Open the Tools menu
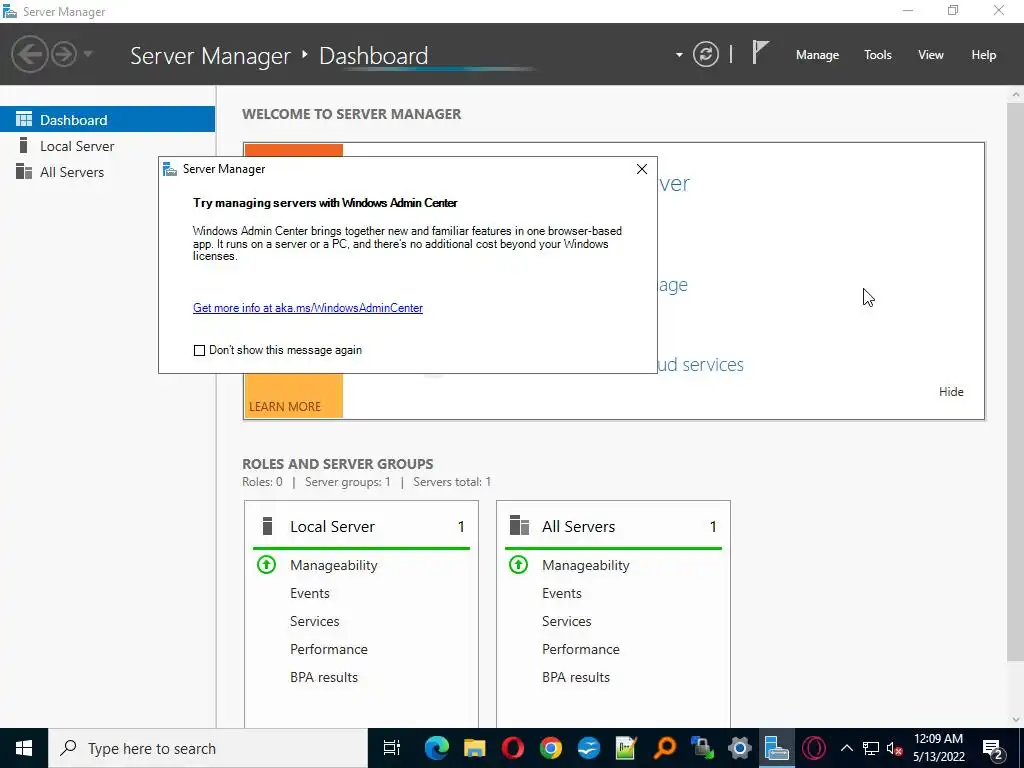The height and width of the screenshot is (768, 1024). pos(878,55)
